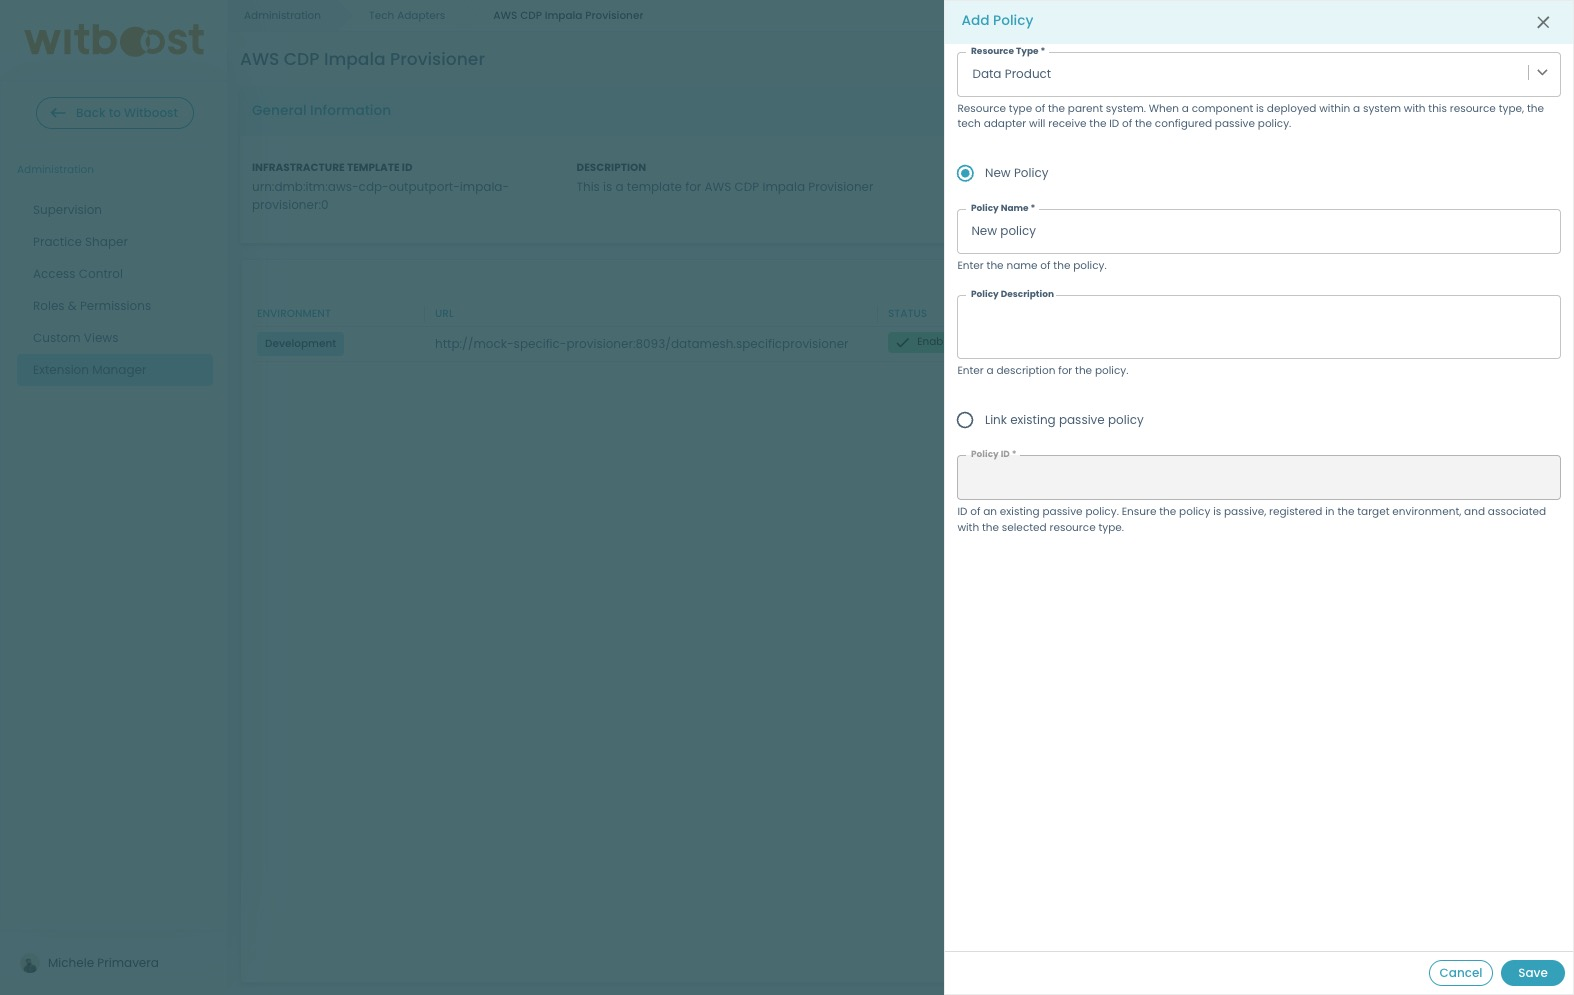Click the disabled Policy ID field

(x=1258, y=478)
